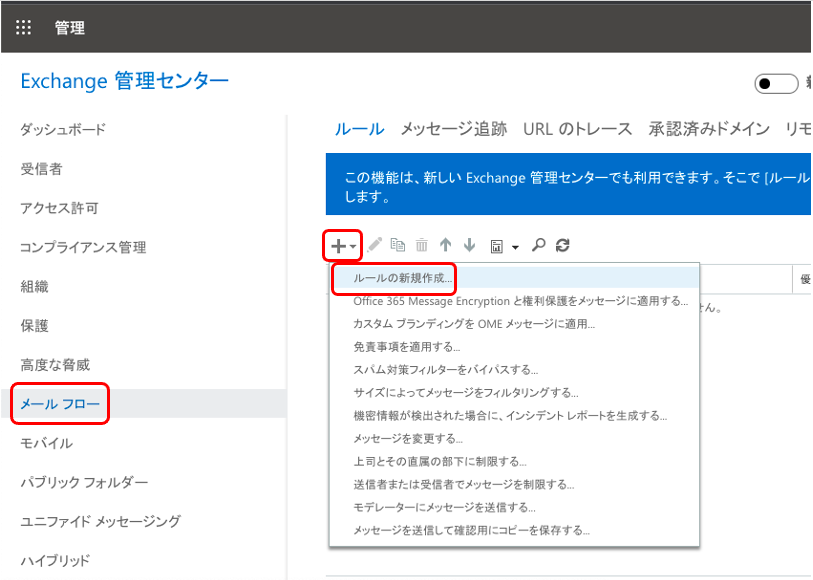Open アクセス許可 in the sidebar
Image resolution: width=813 pixels, height=580 pixels.
click(x=59, y=208)
